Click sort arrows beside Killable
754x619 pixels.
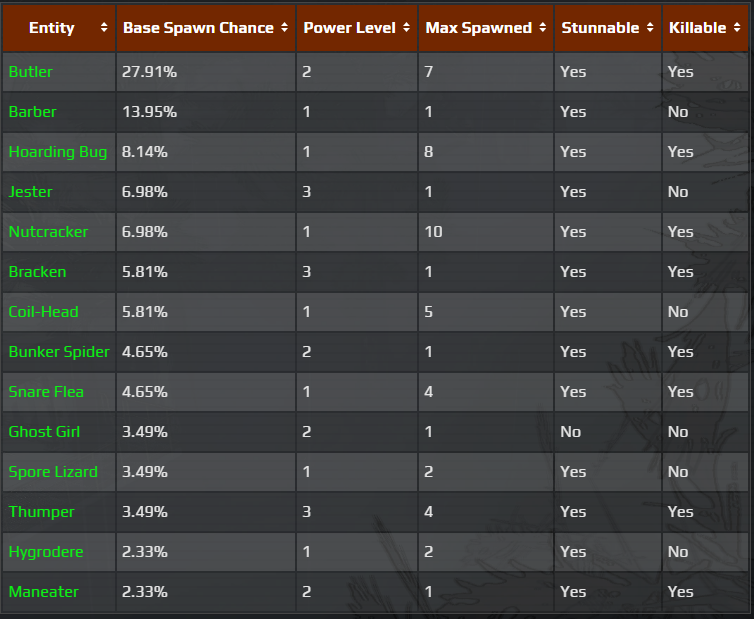pos(737,28)
